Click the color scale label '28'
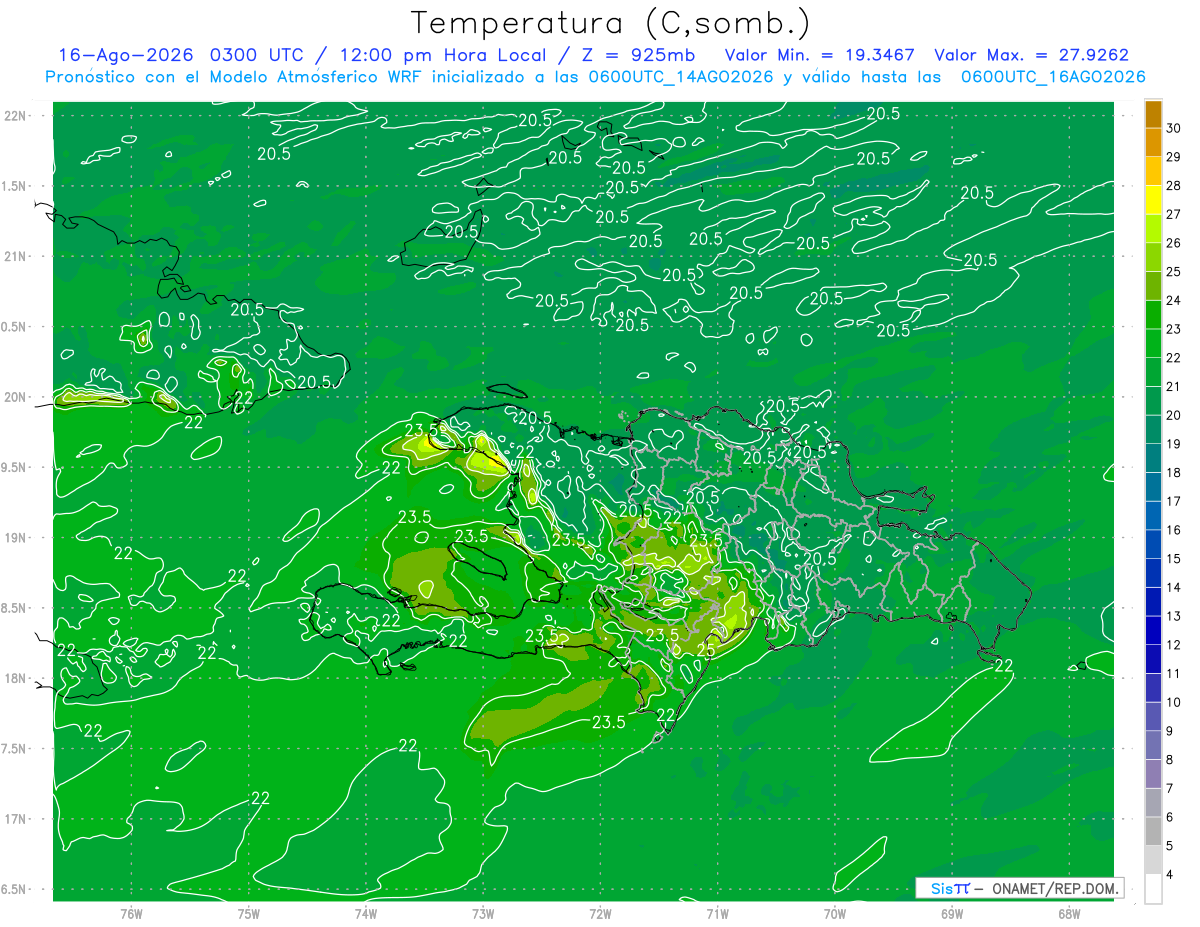This screenshot has height=927, width=1200. [1174, 186]
